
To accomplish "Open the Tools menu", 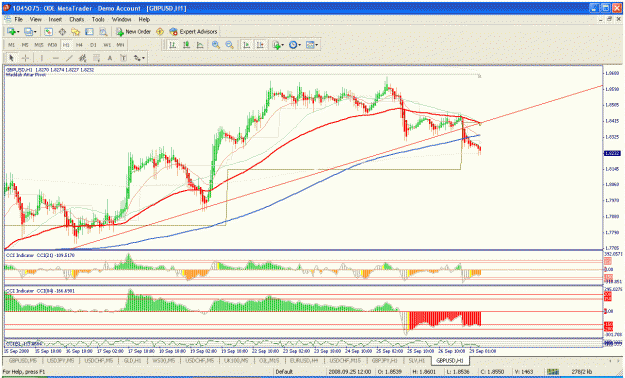I will point(98,19).
